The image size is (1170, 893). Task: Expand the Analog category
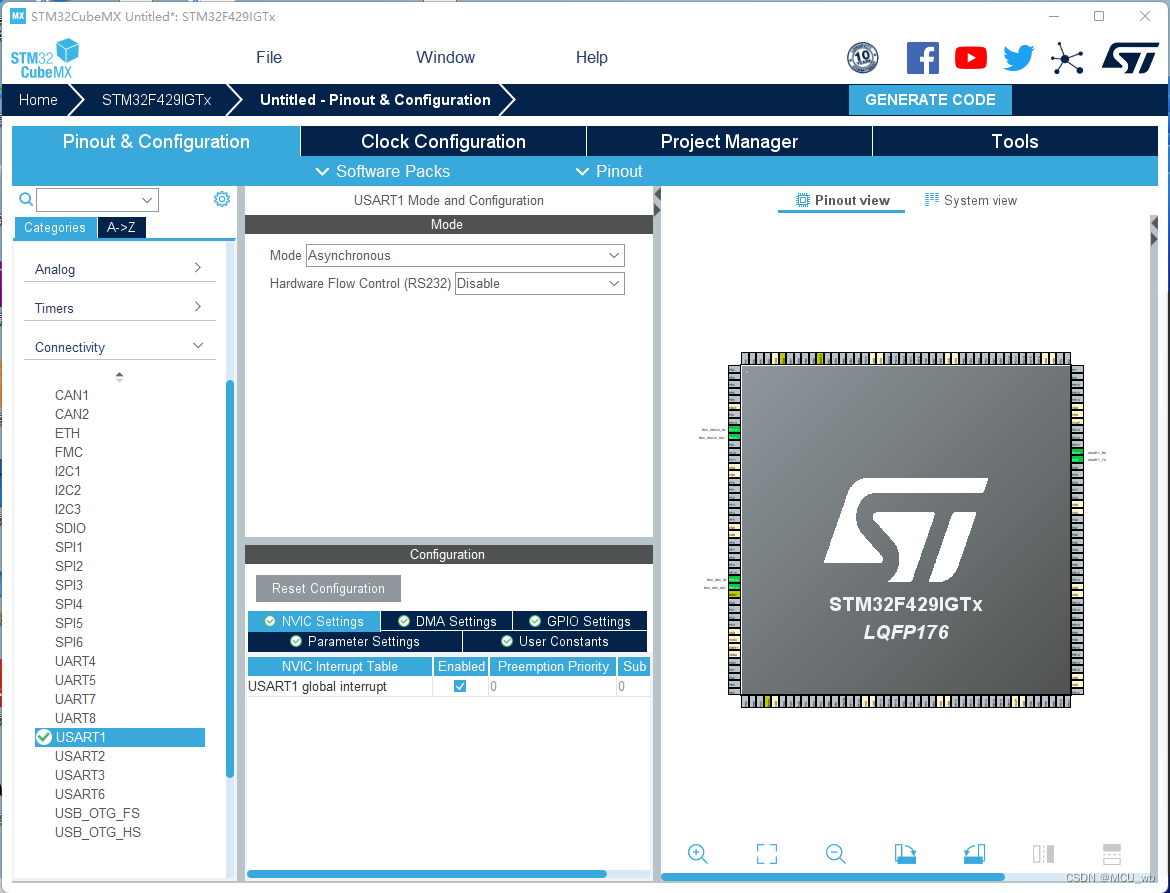click(x=119, y=269)
